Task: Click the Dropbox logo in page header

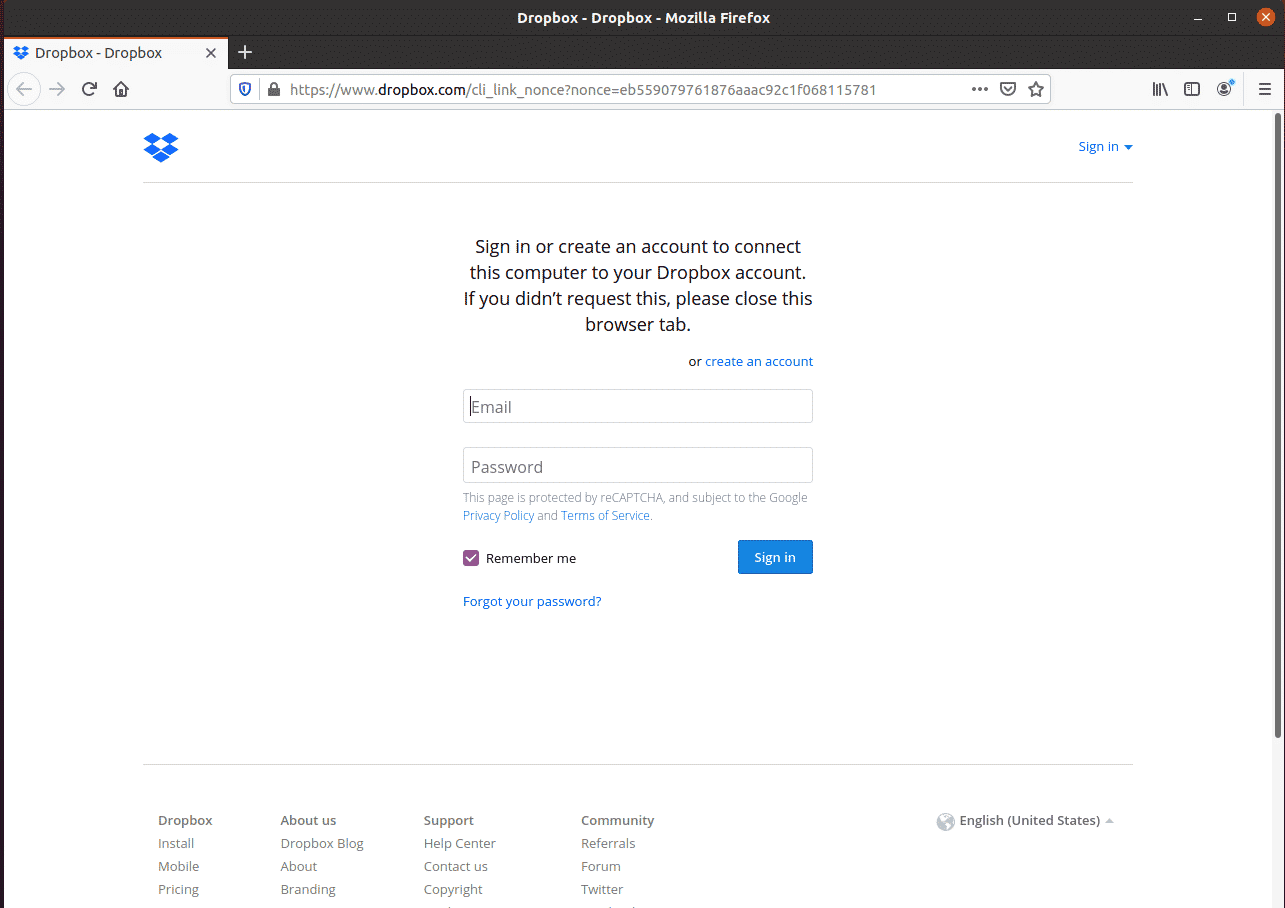Action: 161,147
